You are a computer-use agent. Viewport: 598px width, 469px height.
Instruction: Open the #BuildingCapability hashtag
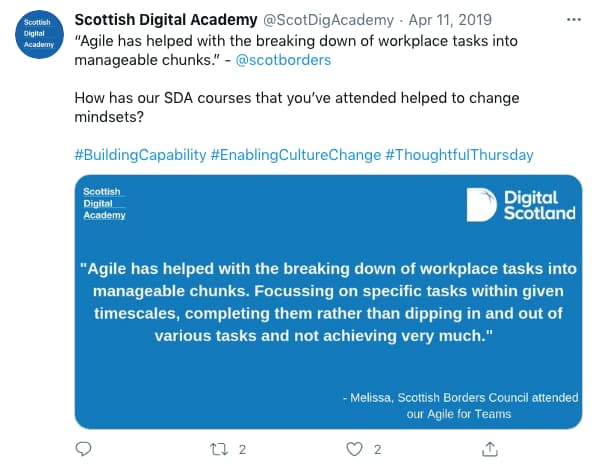pyautogui.click(x=140, y=155)
